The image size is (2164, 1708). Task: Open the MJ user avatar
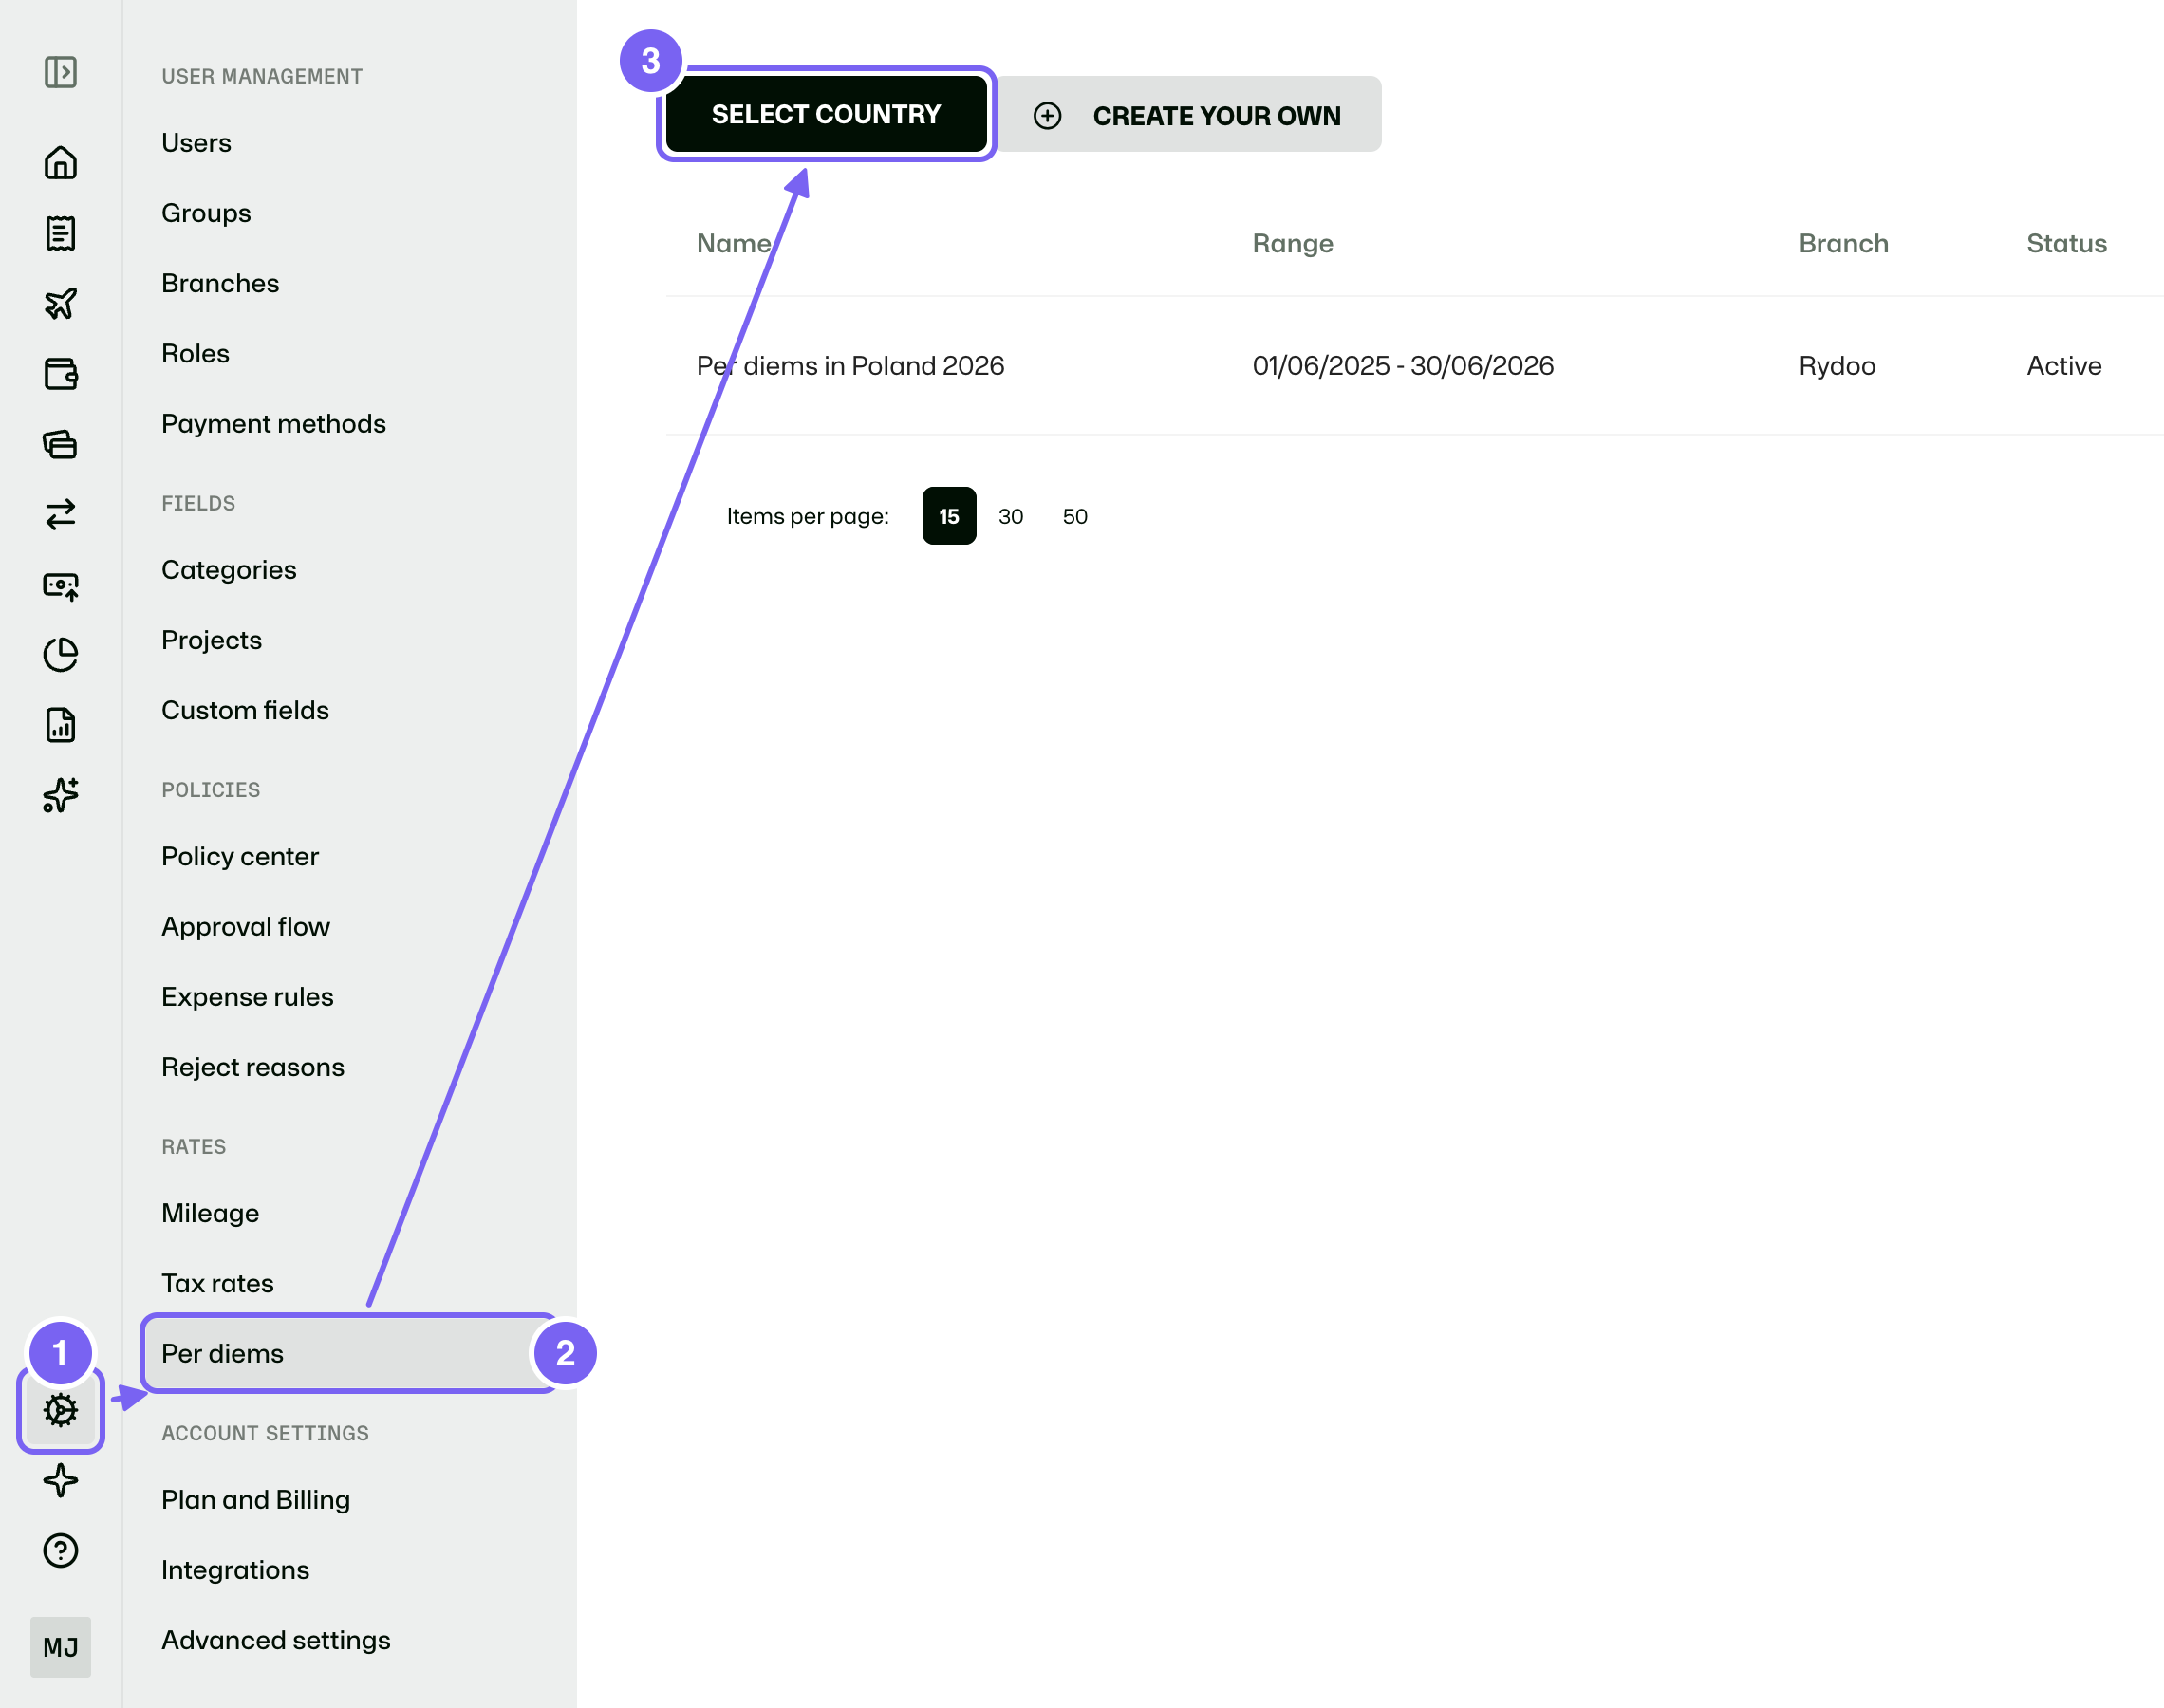(60, 1647)
